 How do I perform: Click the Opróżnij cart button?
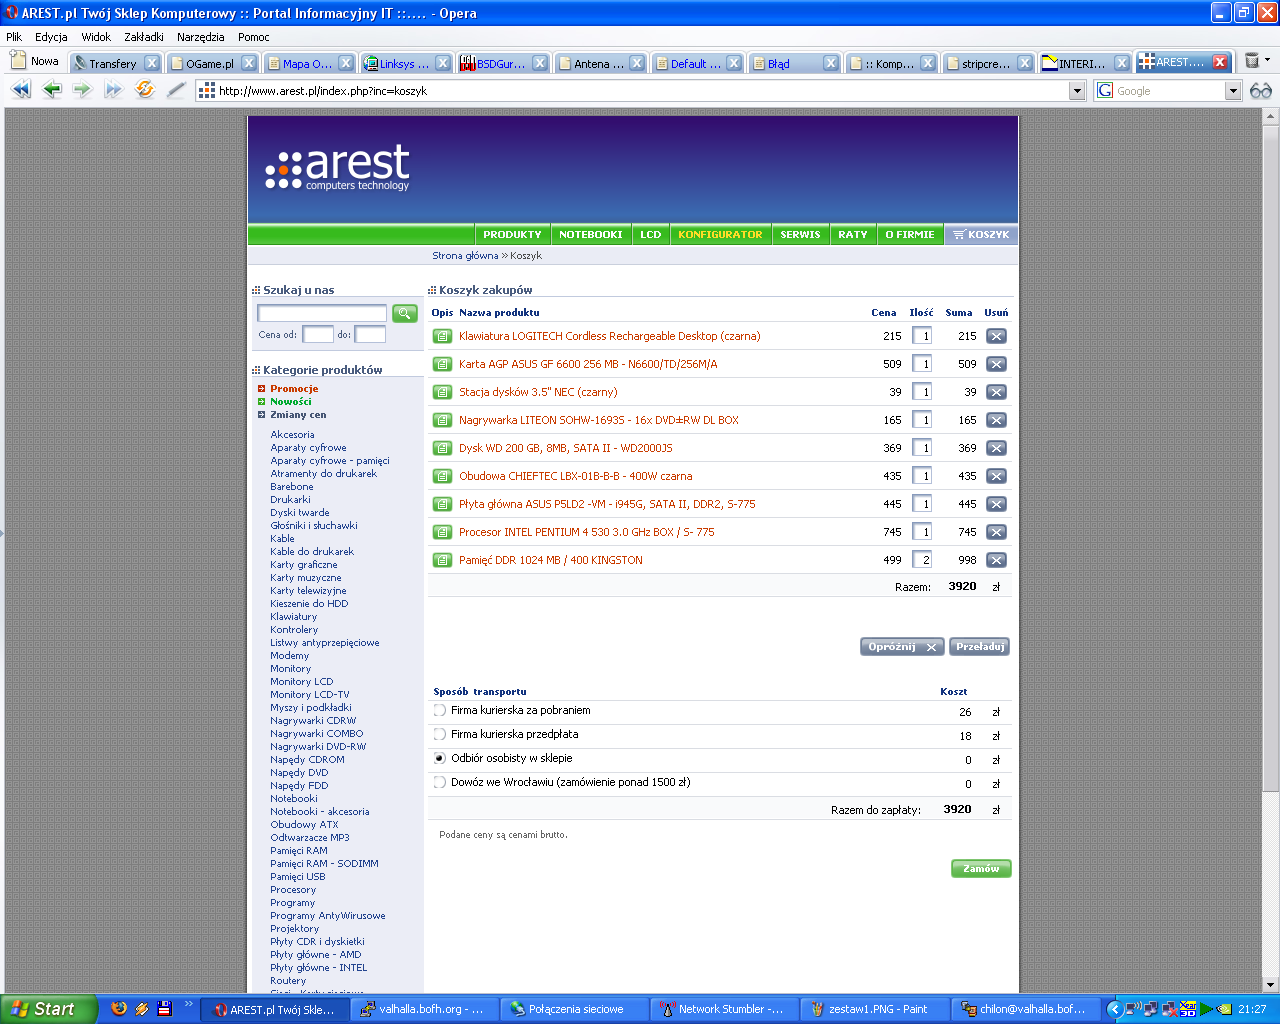[902, 647]
